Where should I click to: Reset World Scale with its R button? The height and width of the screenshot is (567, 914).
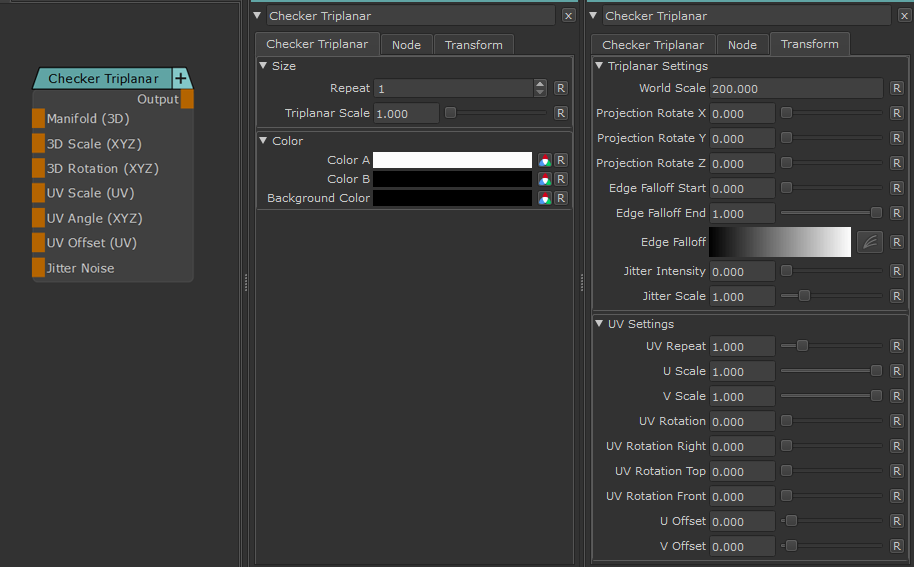(x=897, y=88)
